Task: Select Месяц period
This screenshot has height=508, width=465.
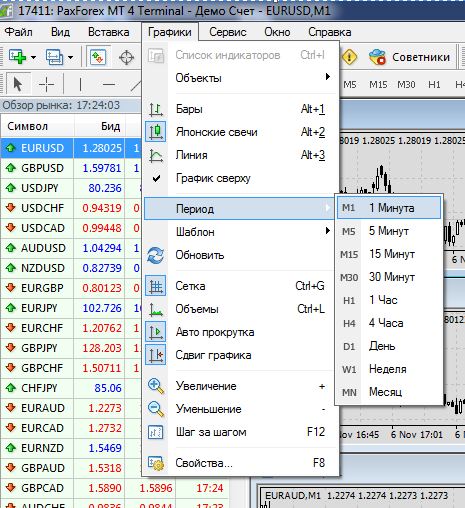Action: click(389, 392)
